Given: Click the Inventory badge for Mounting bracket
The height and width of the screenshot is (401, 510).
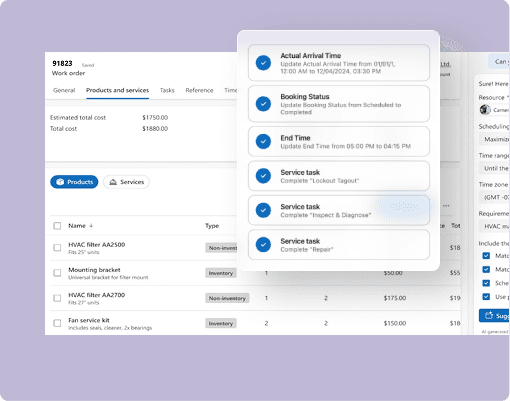Looking at the screenshot, I should 221,273.
